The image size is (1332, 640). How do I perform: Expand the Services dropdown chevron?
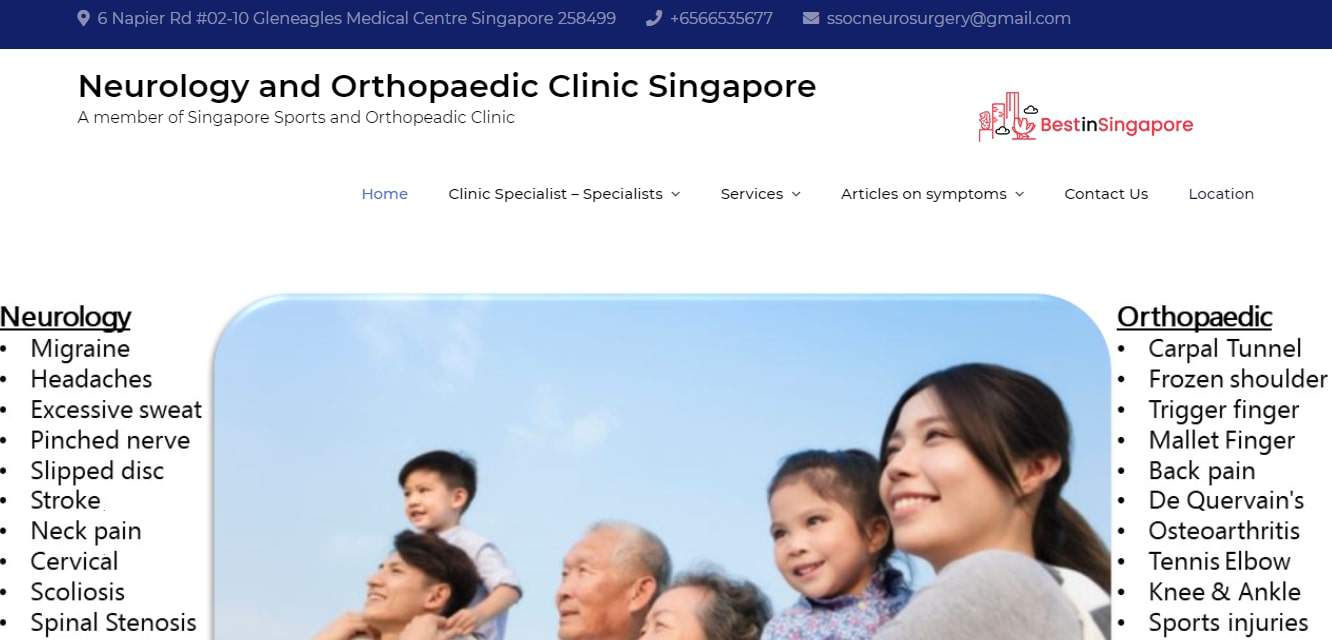pyautogui.click(x=796, y=194)
